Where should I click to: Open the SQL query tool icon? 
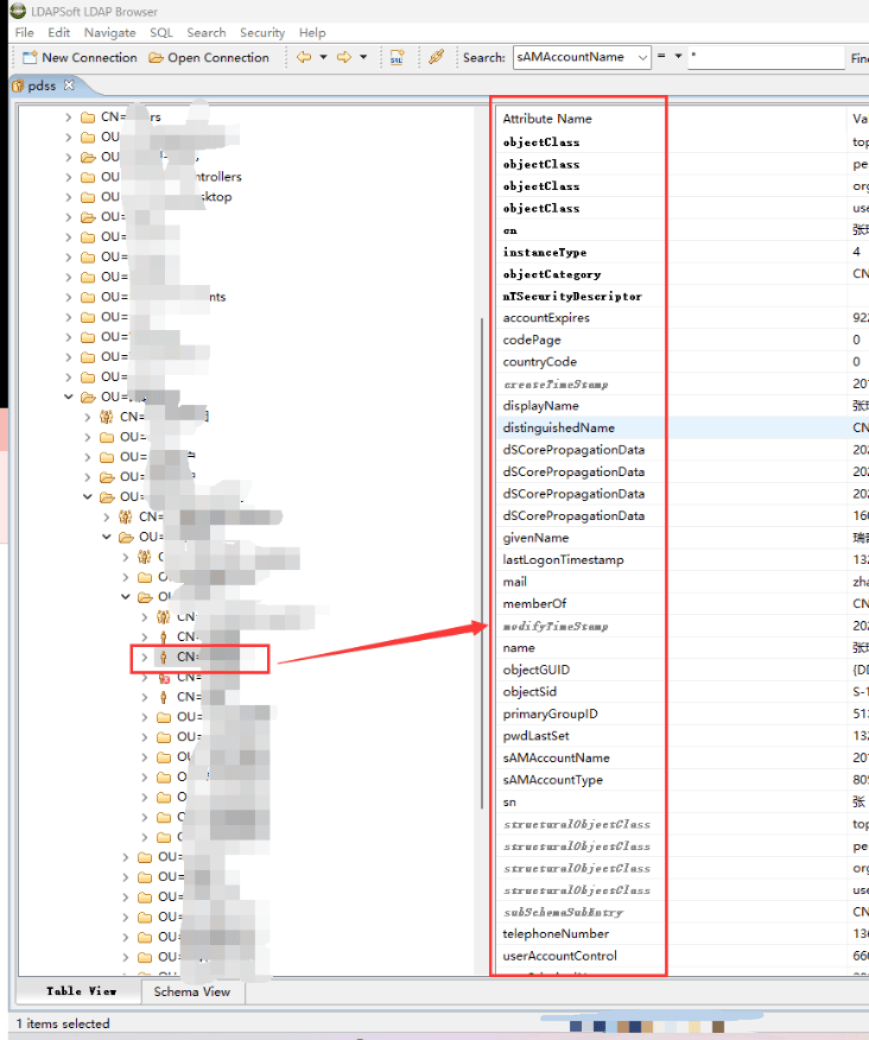click(x=397, y=58)
